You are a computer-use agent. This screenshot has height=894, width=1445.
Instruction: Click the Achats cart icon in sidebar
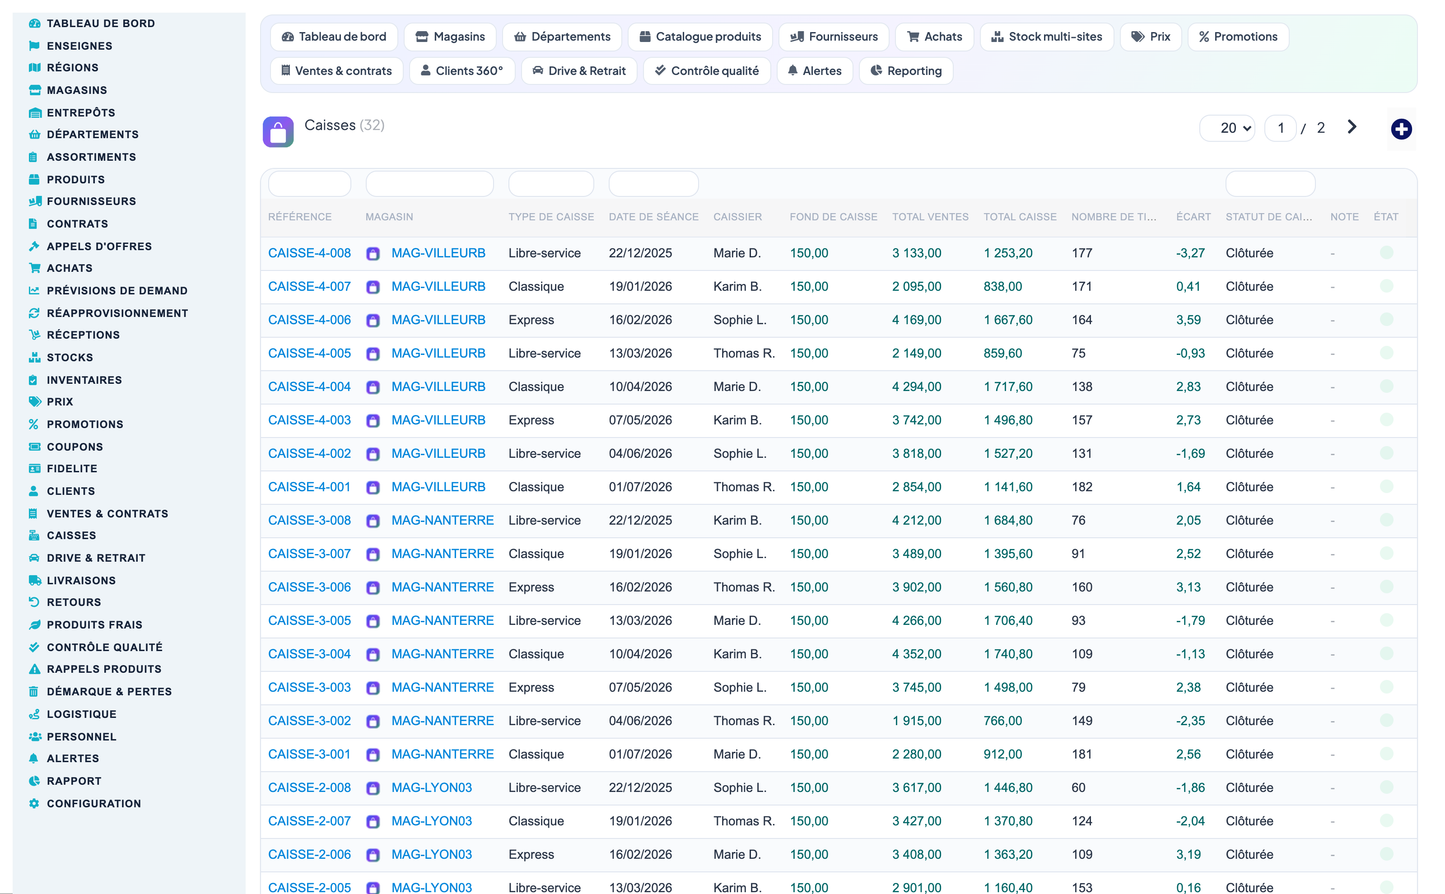[35, 268]
